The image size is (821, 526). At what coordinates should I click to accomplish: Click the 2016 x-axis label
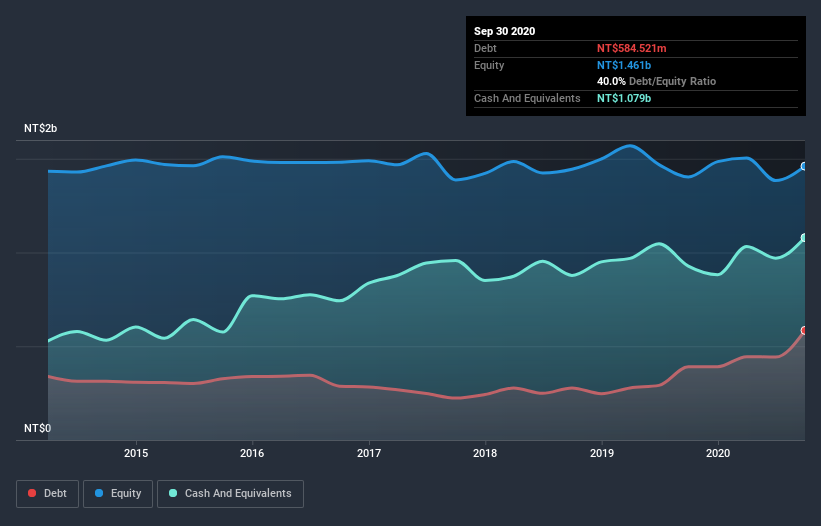pos(252,453)
